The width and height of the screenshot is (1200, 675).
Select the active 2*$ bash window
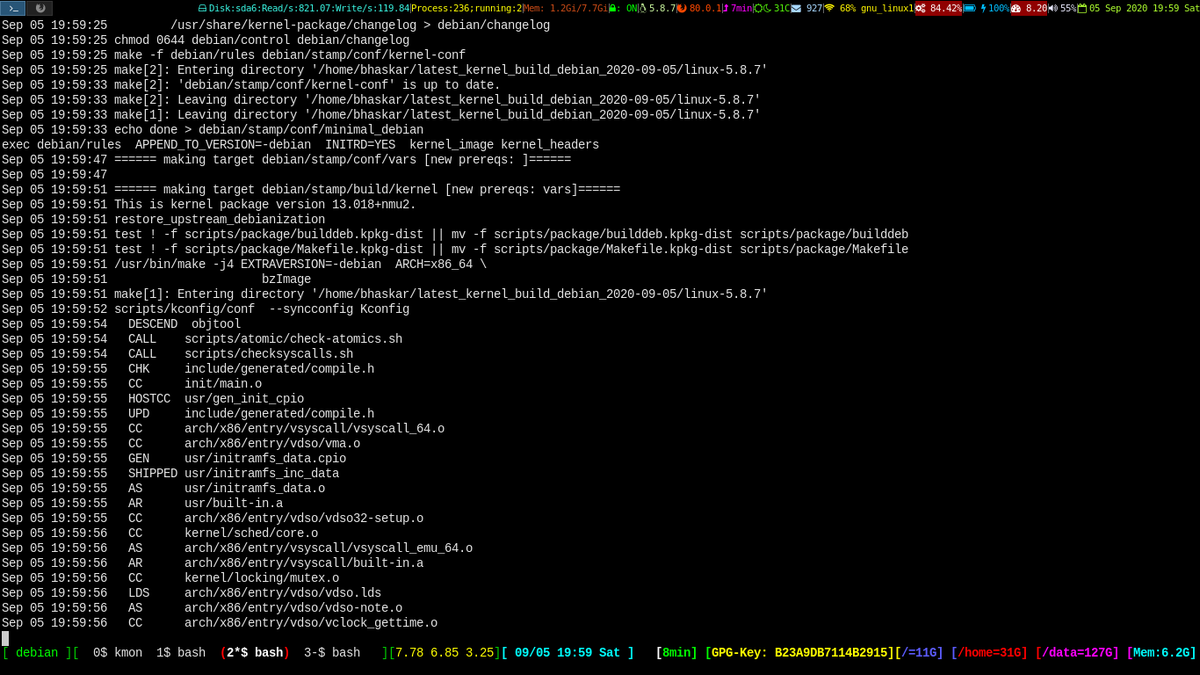coord(255,653)
